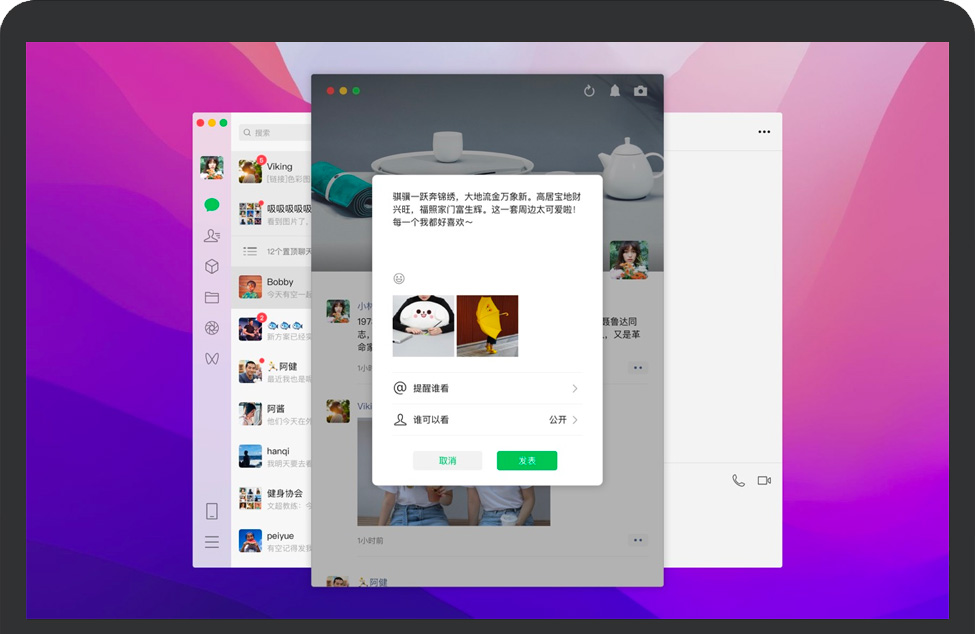Open the Files folder icon in the sidebar
Screen dimensions: 975x634
212,297
